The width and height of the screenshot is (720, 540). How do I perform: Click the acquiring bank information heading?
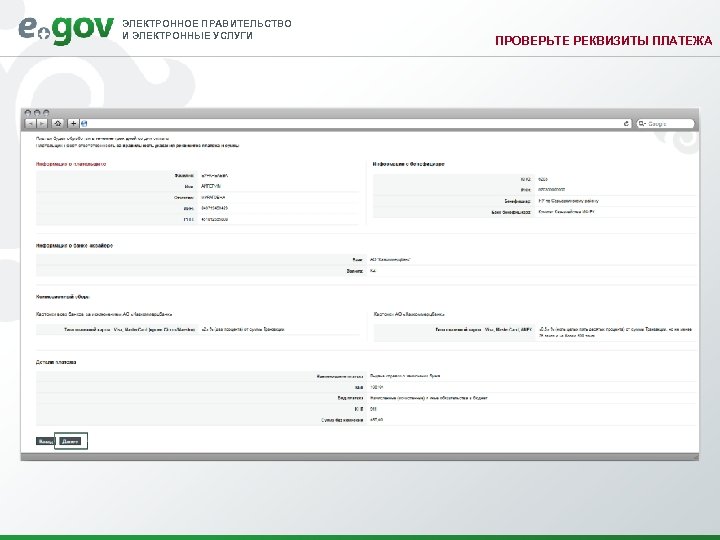pos(74,246)
